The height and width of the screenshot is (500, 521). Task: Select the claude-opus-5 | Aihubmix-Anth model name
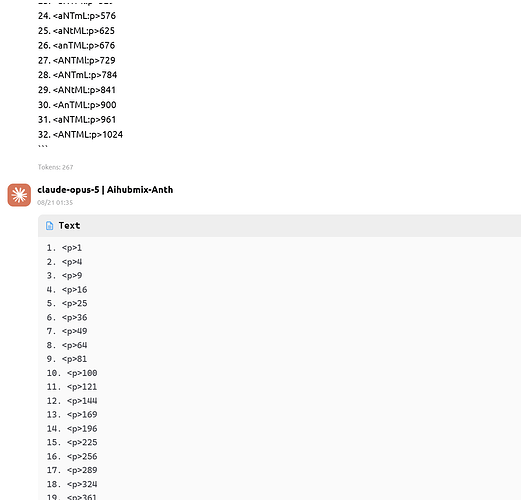[105, 190]
